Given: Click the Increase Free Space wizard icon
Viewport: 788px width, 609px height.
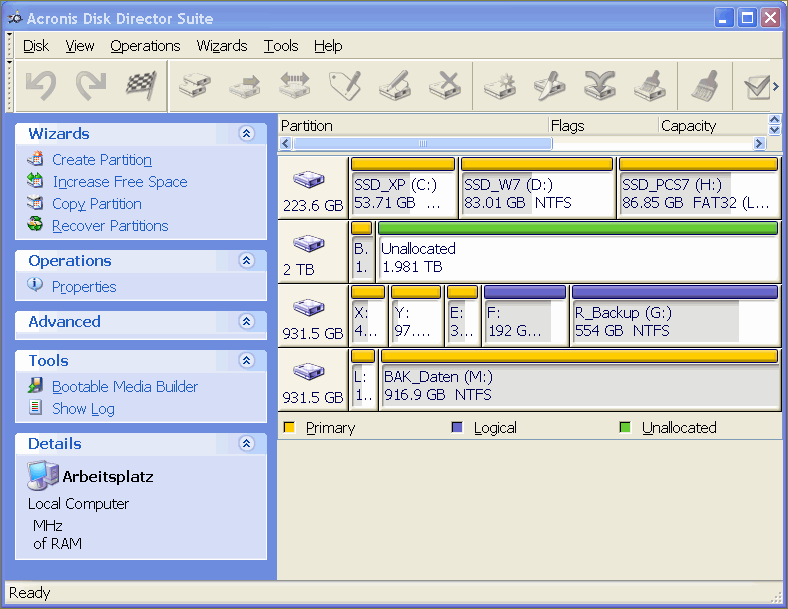Looking at the screenshot, I should click(x=35, y=180).
